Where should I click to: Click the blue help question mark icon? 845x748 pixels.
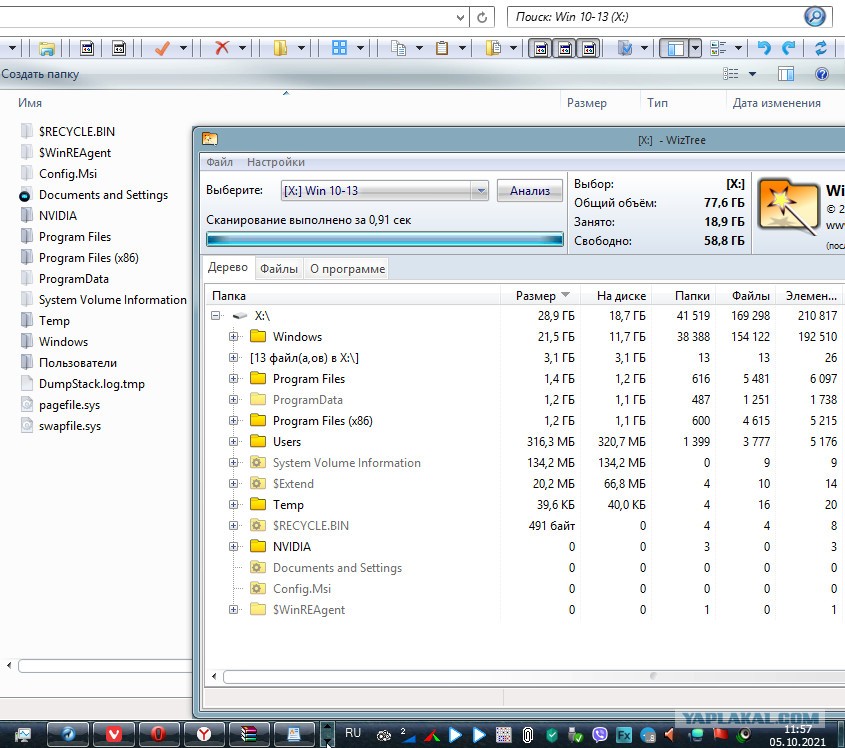pyautogui.click(x=821, y=74)
